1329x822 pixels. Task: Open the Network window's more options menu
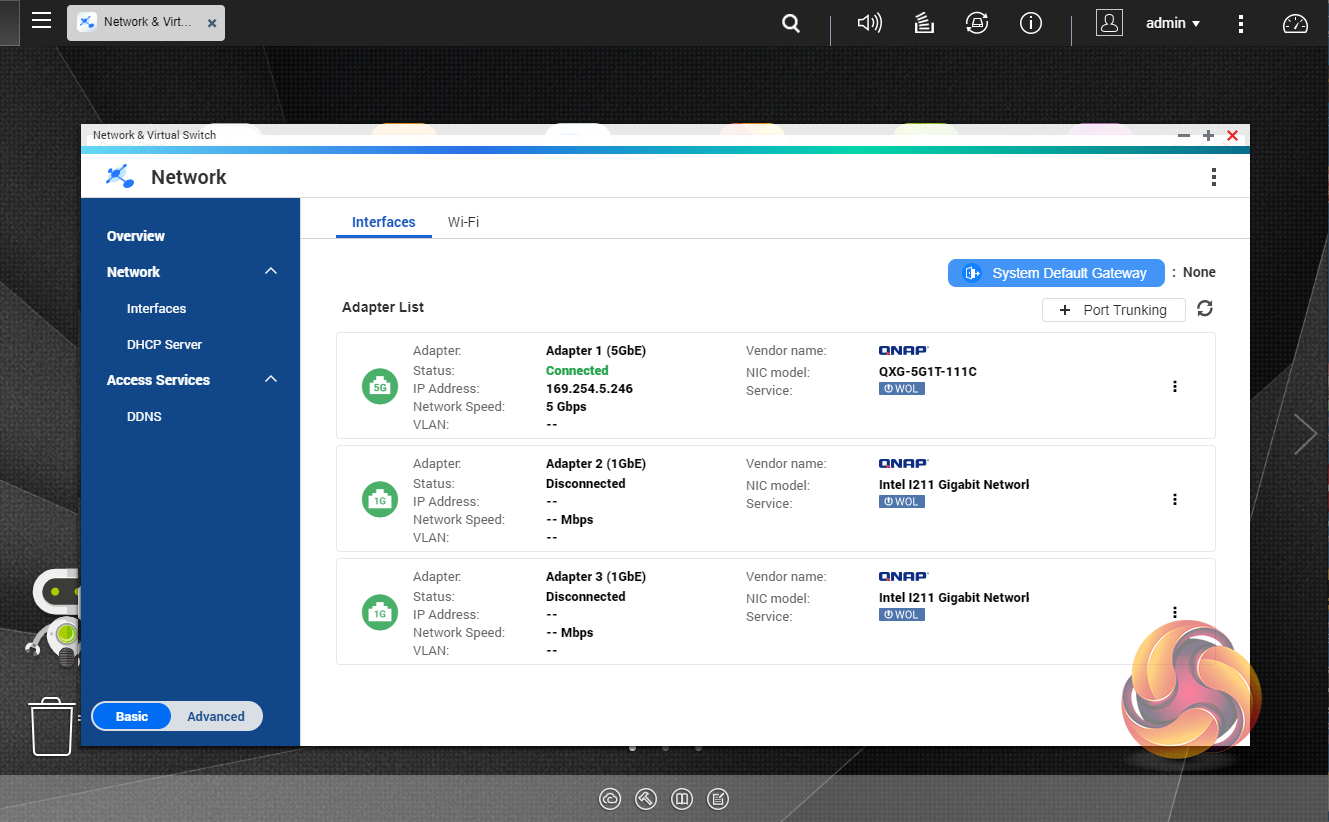pyautogui.click(x=1213, y=177)
